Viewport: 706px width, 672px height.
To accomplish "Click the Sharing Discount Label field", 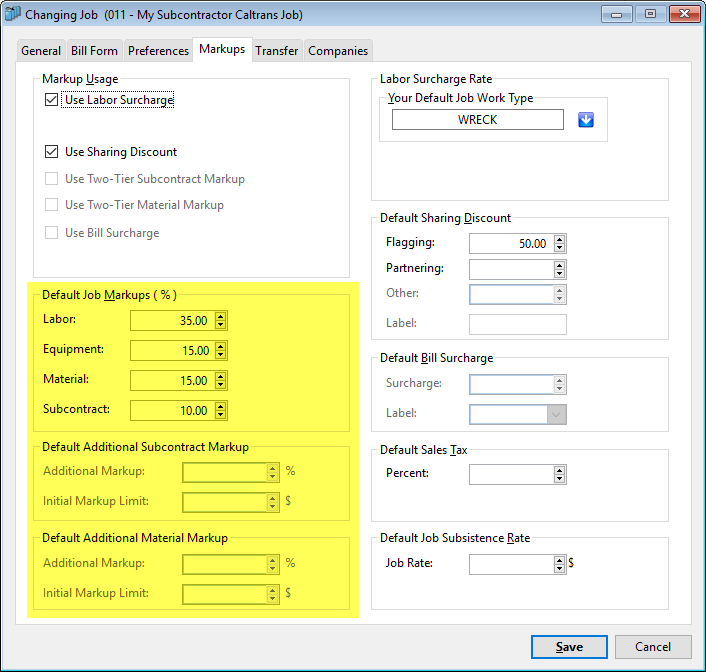I will point(518,324).
